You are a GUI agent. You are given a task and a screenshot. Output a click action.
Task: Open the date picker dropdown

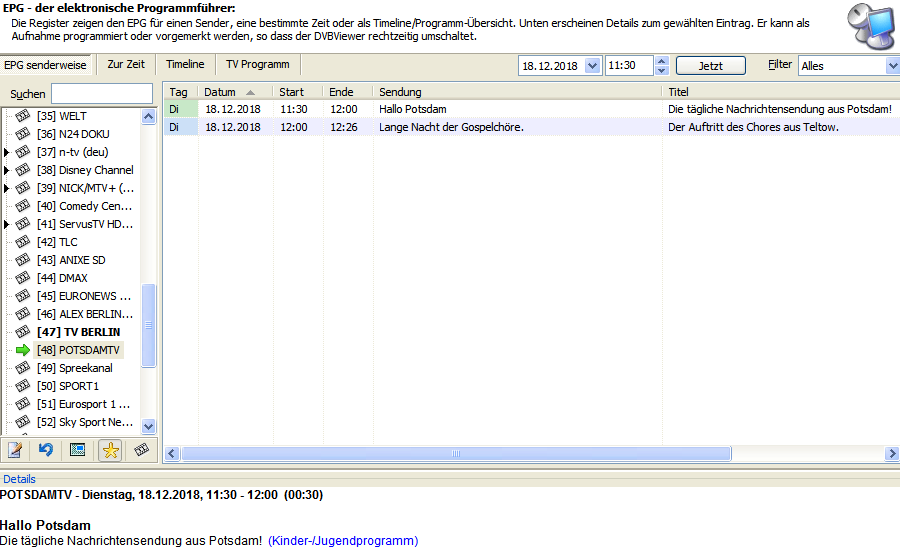pyautogui.click(x=592, y=66)
